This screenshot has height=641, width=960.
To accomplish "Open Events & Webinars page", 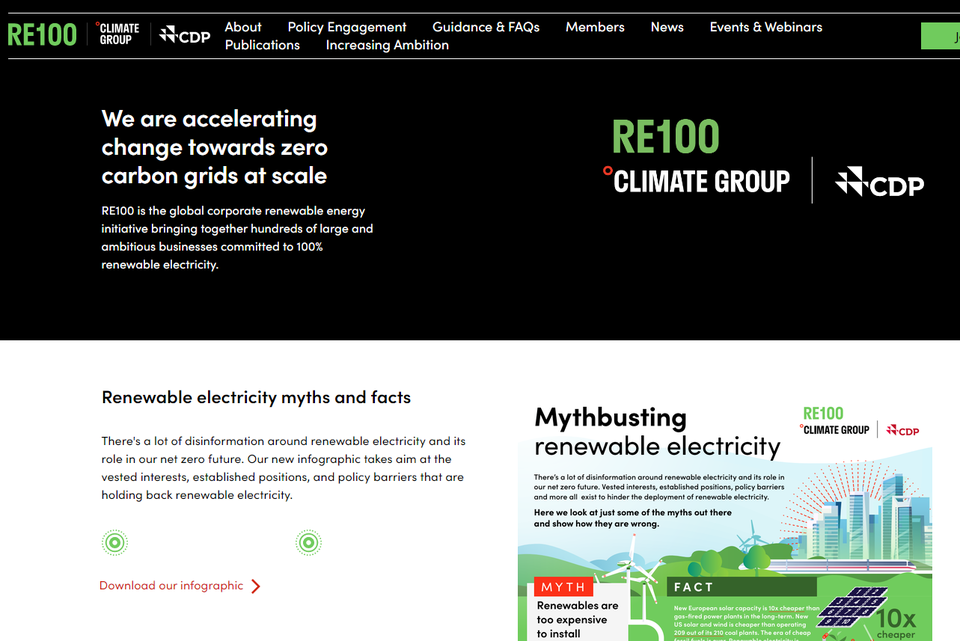I will pyautogui.click(x=766, y=27).
